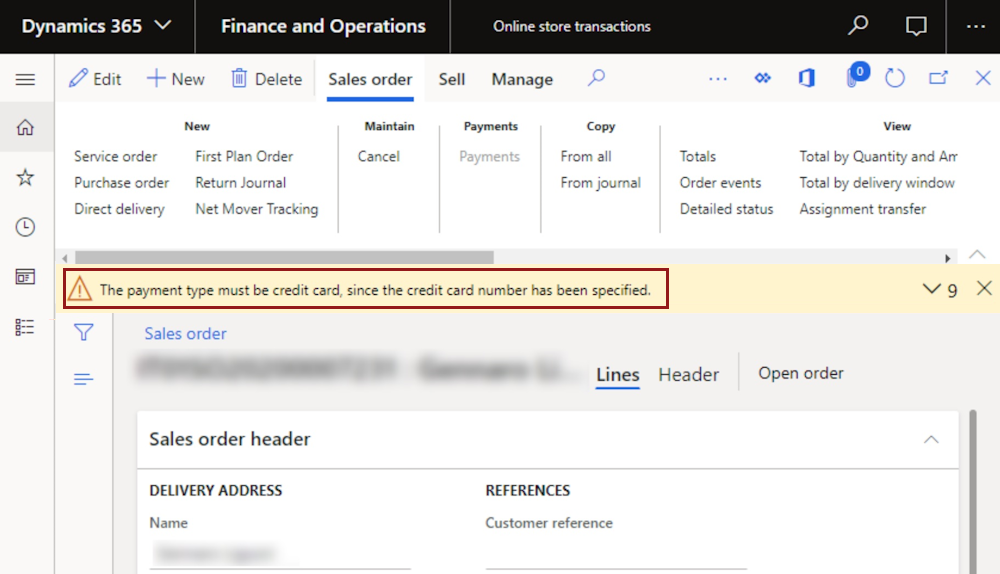Viewport: 1000px width, 574px height.
Task: Select the Sales order tab
Action: click(x=370, y=80)
